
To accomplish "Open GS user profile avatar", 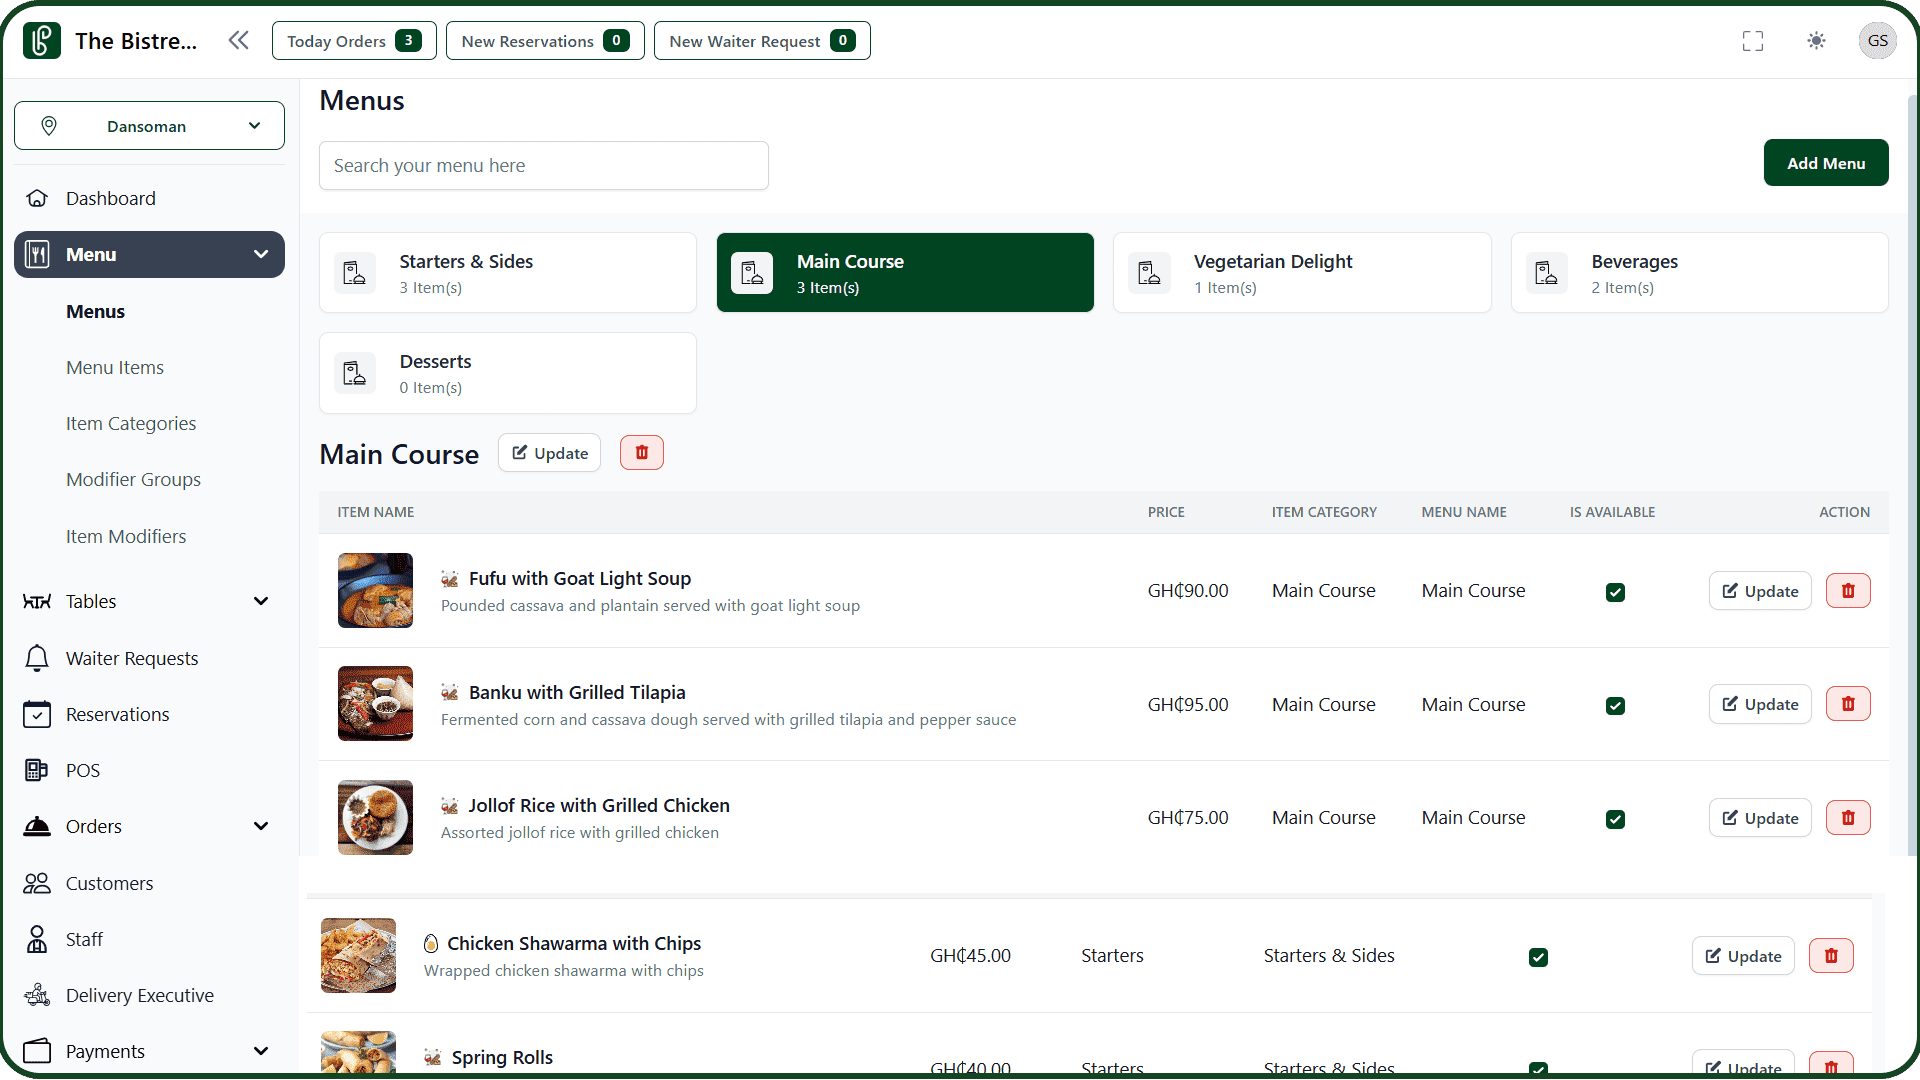I will [x=1877, y=41].
